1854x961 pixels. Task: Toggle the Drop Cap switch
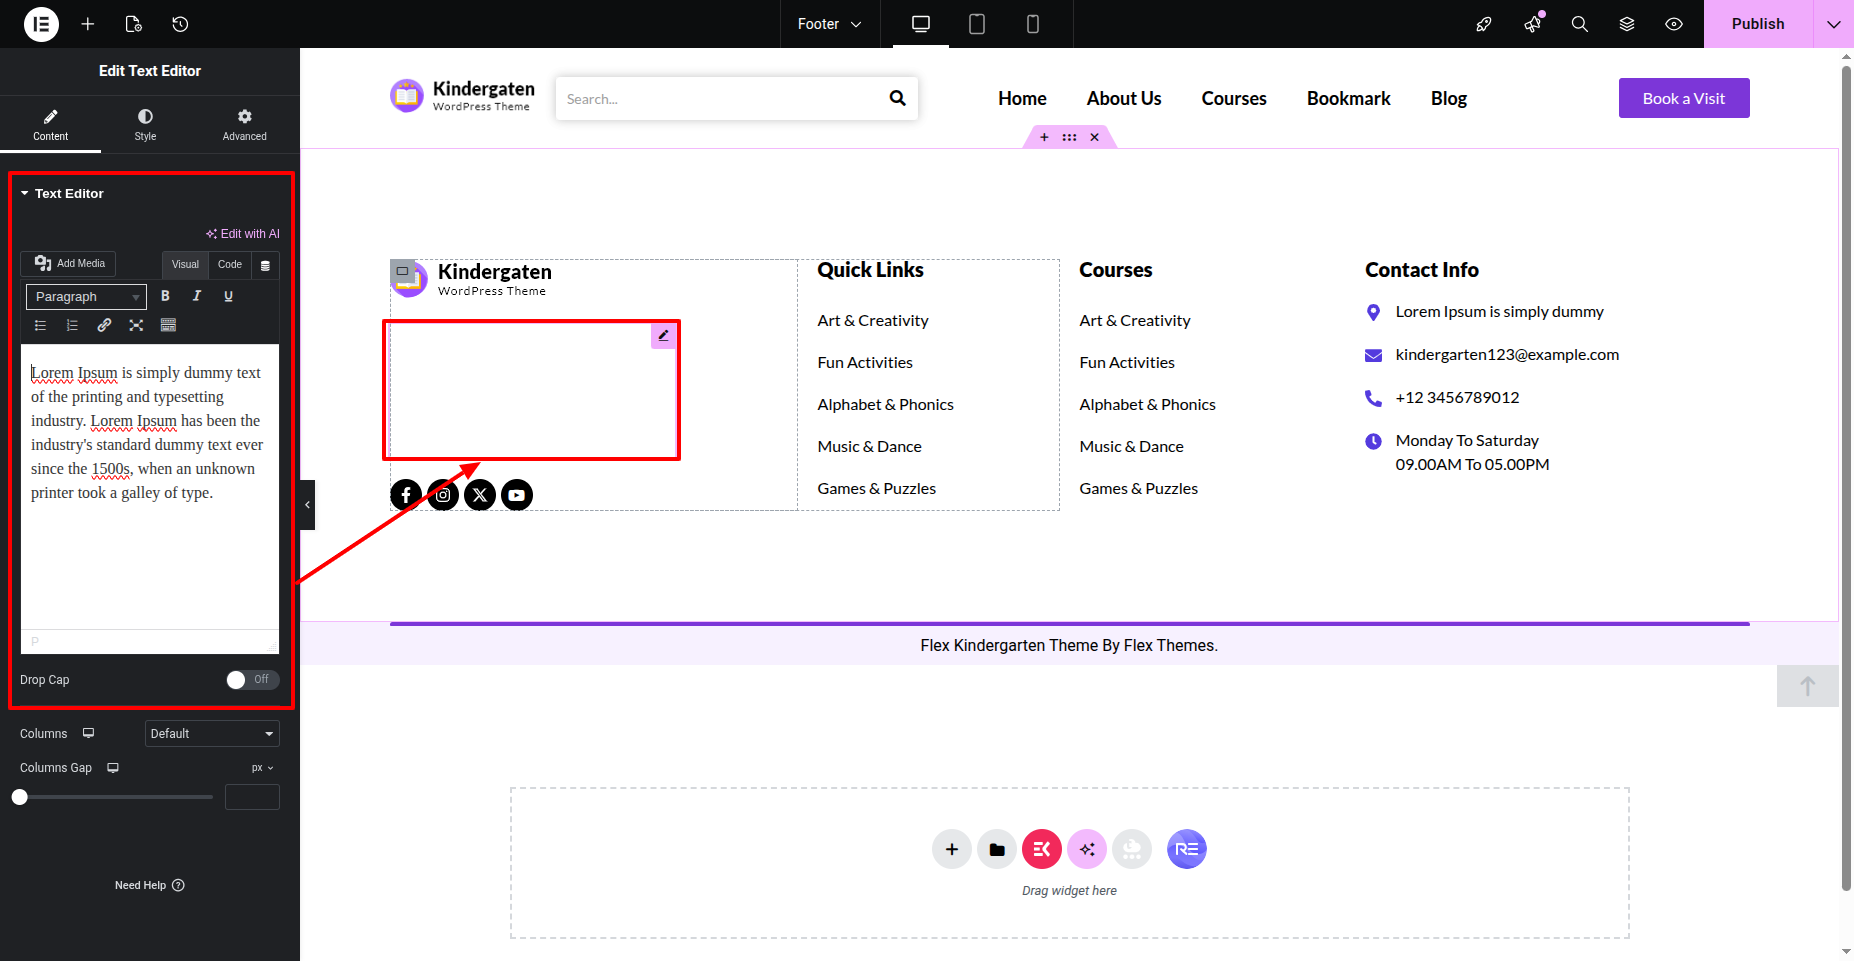pos(252,680)
